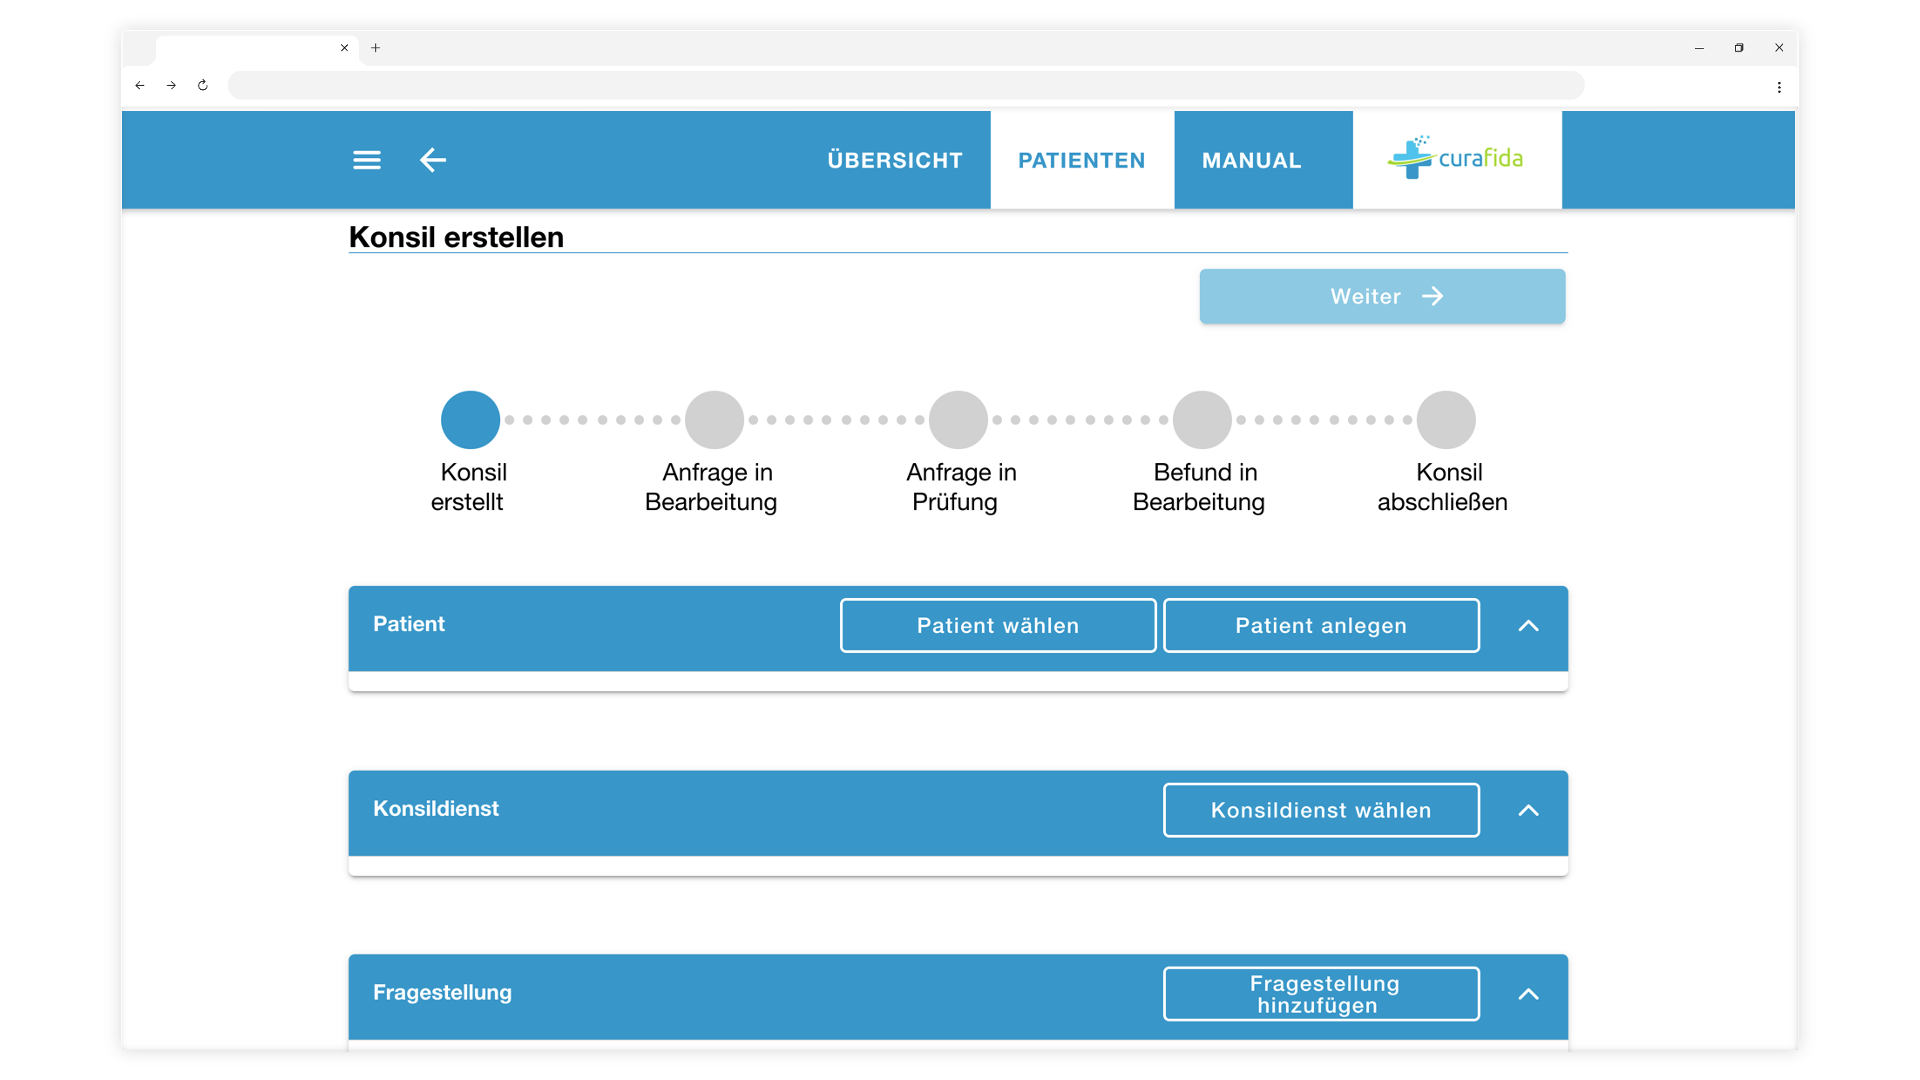Click Patient anlegen button
Image resolution: width=1920 pixels, height=1080 pixels.
1321,626
